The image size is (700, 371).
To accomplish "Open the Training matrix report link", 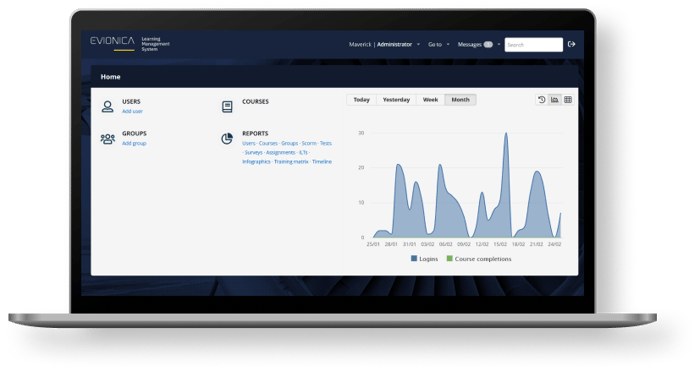I will click(x=291, y=162).
